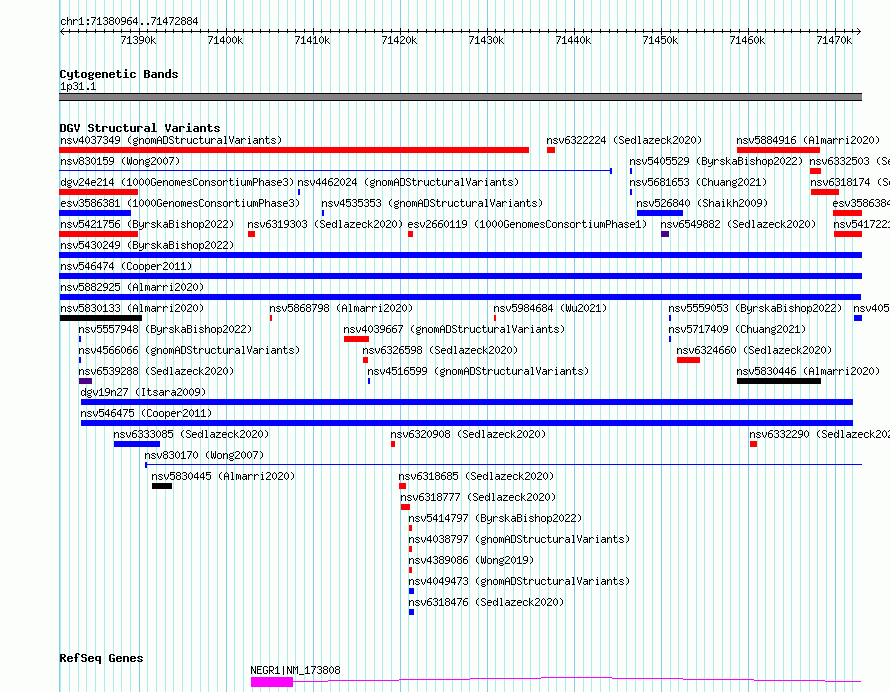Click the nsv4037349 gnomAD structural variant label
Screen dimensions: 890x692
point(171,140)
